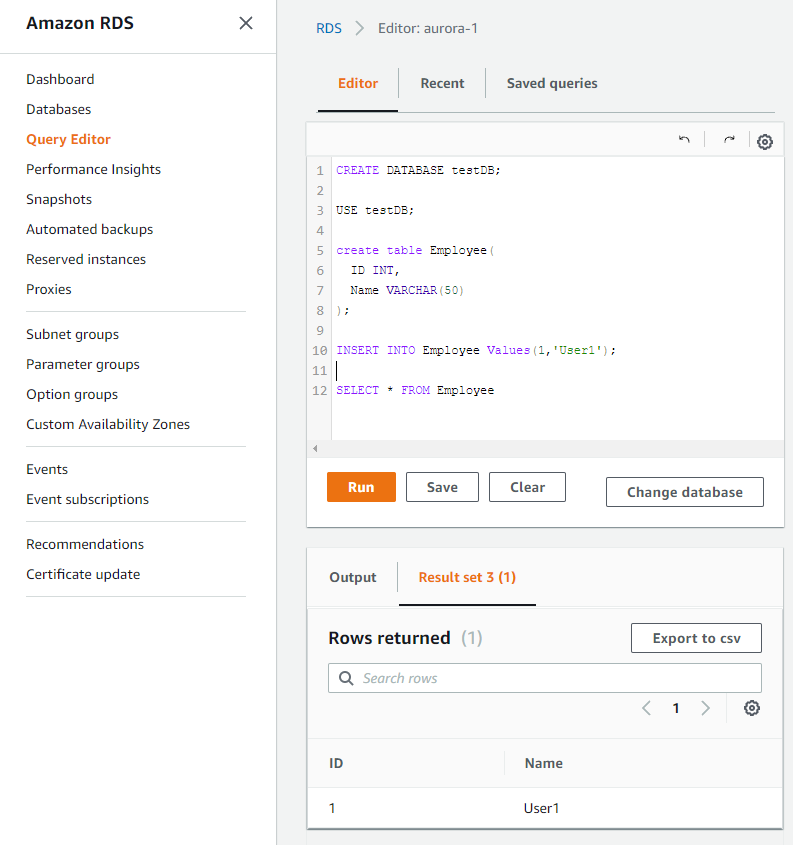Go to previous results page
This screenshot has width=793, height=845.
click(x=646, y=708)
